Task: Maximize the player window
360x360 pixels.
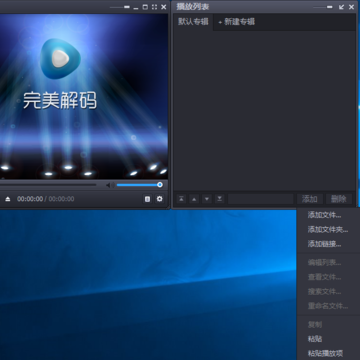Action: [x=145, y=7]
